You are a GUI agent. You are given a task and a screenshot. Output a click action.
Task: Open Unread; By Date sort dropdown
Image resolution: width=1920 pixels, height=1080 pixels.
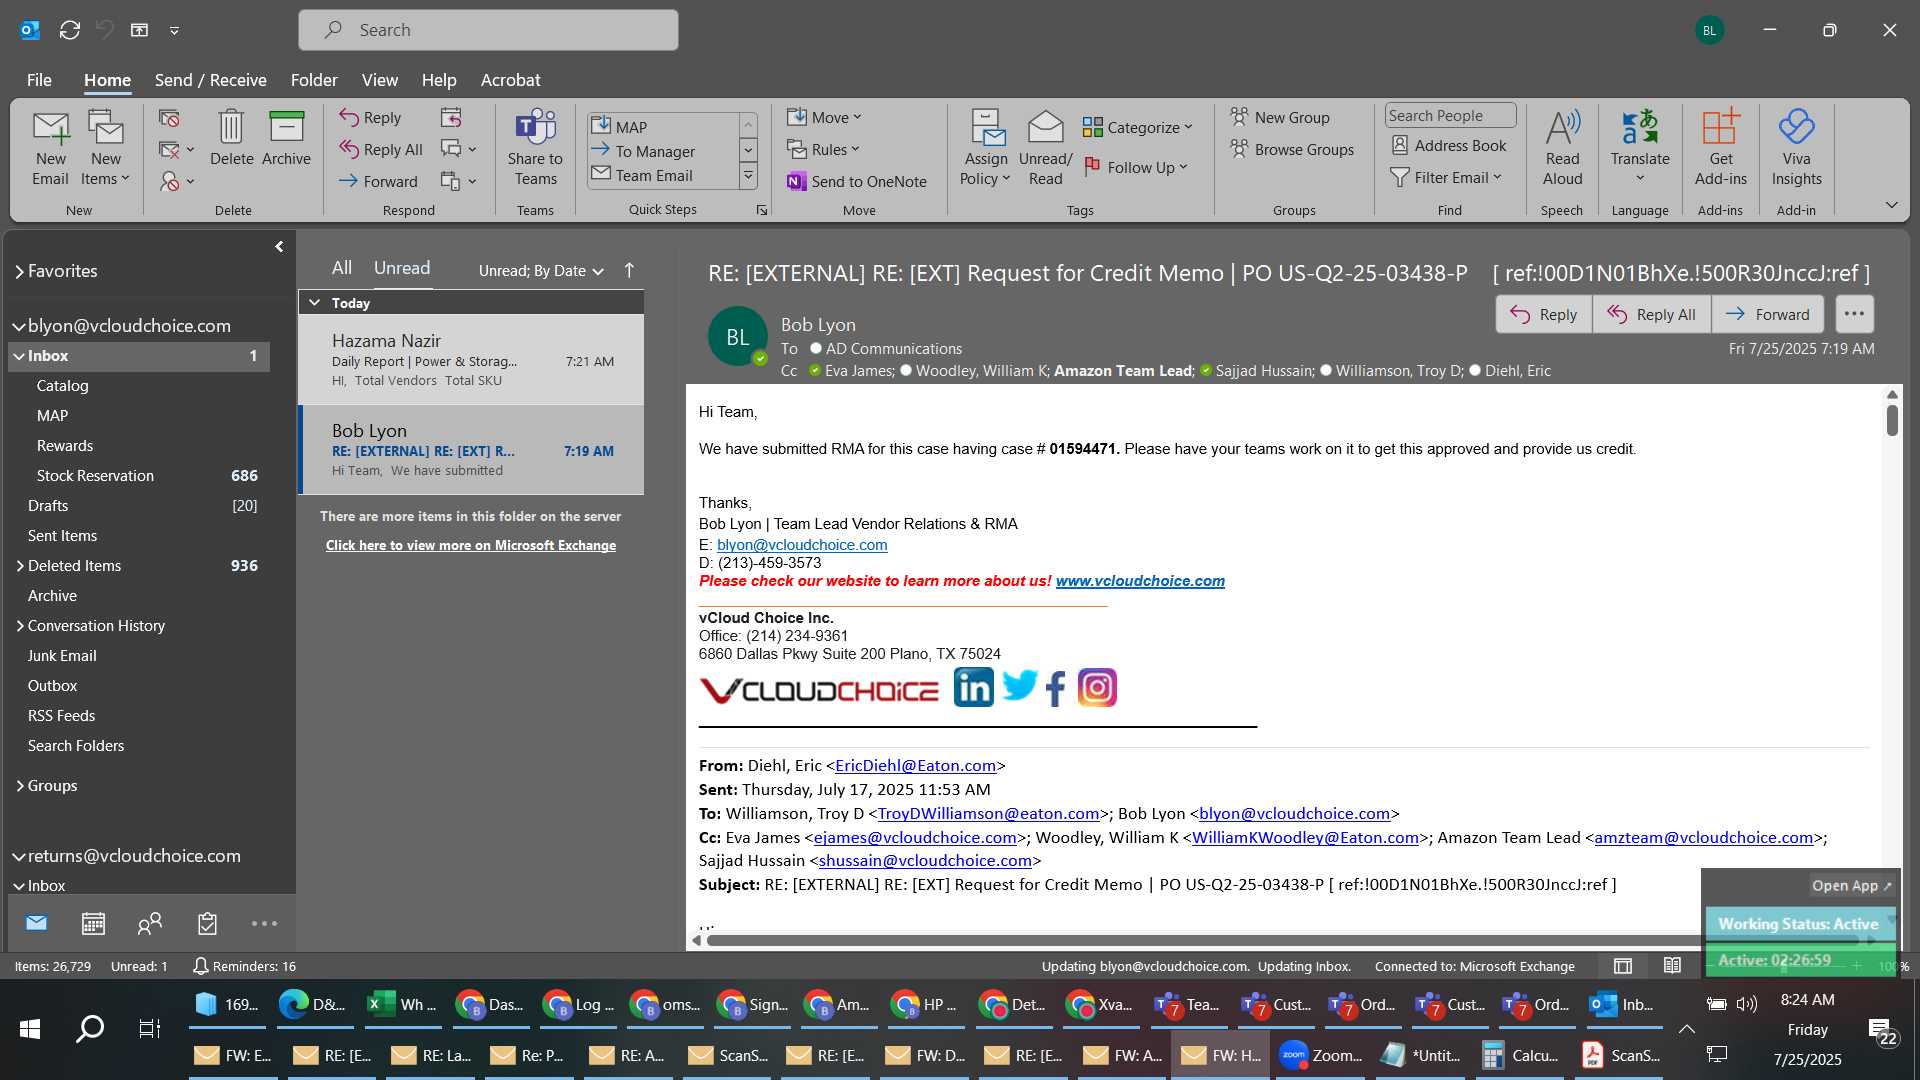point(541,271)
